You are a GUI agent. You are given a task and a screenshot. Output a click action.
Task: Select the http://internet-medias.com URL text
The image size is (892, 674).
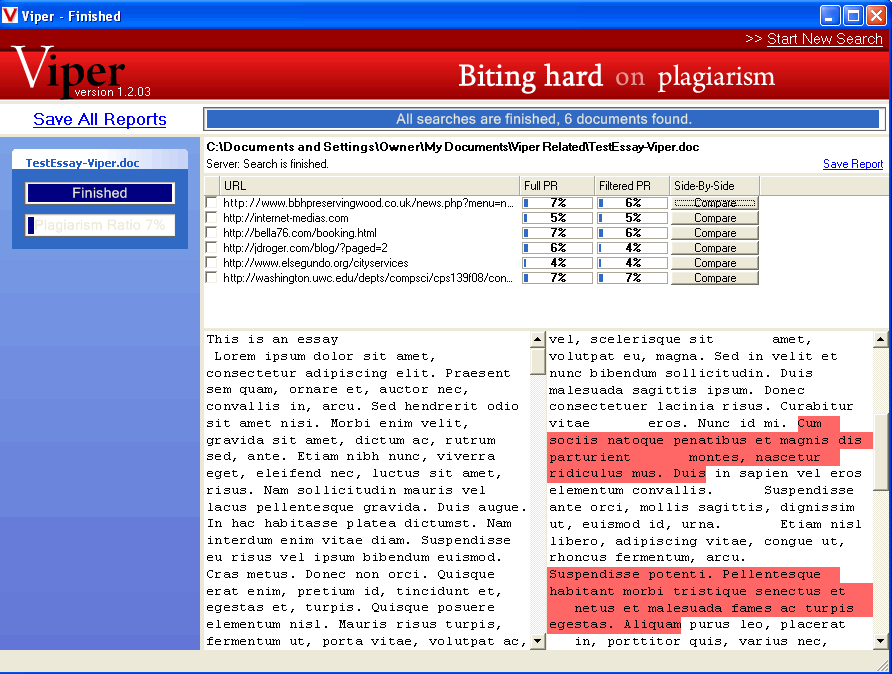pyautogui.click(x=286, y=218)
